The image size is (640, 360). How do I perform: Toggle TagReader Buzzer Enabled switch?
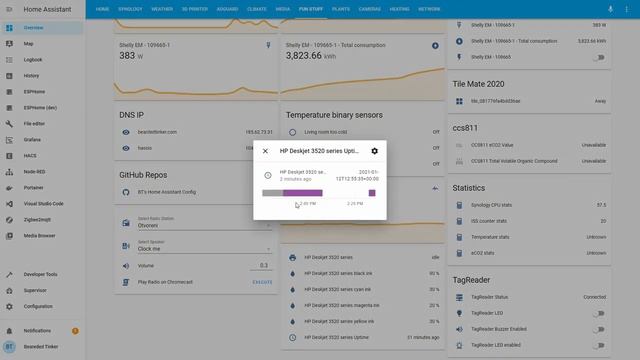[x=599, y=329]
